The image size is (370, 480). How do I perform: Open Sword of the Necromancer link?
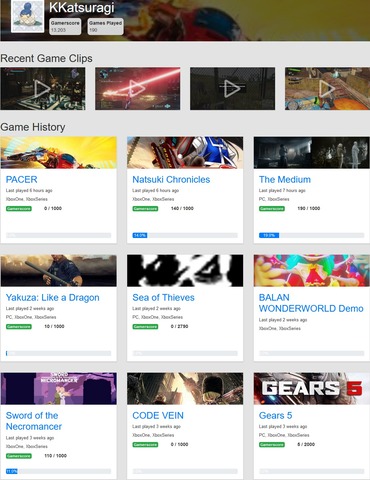click(34, 421)
